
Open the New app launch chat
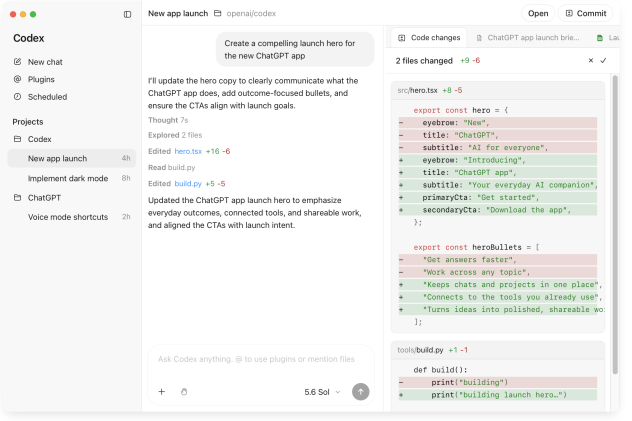72,158
